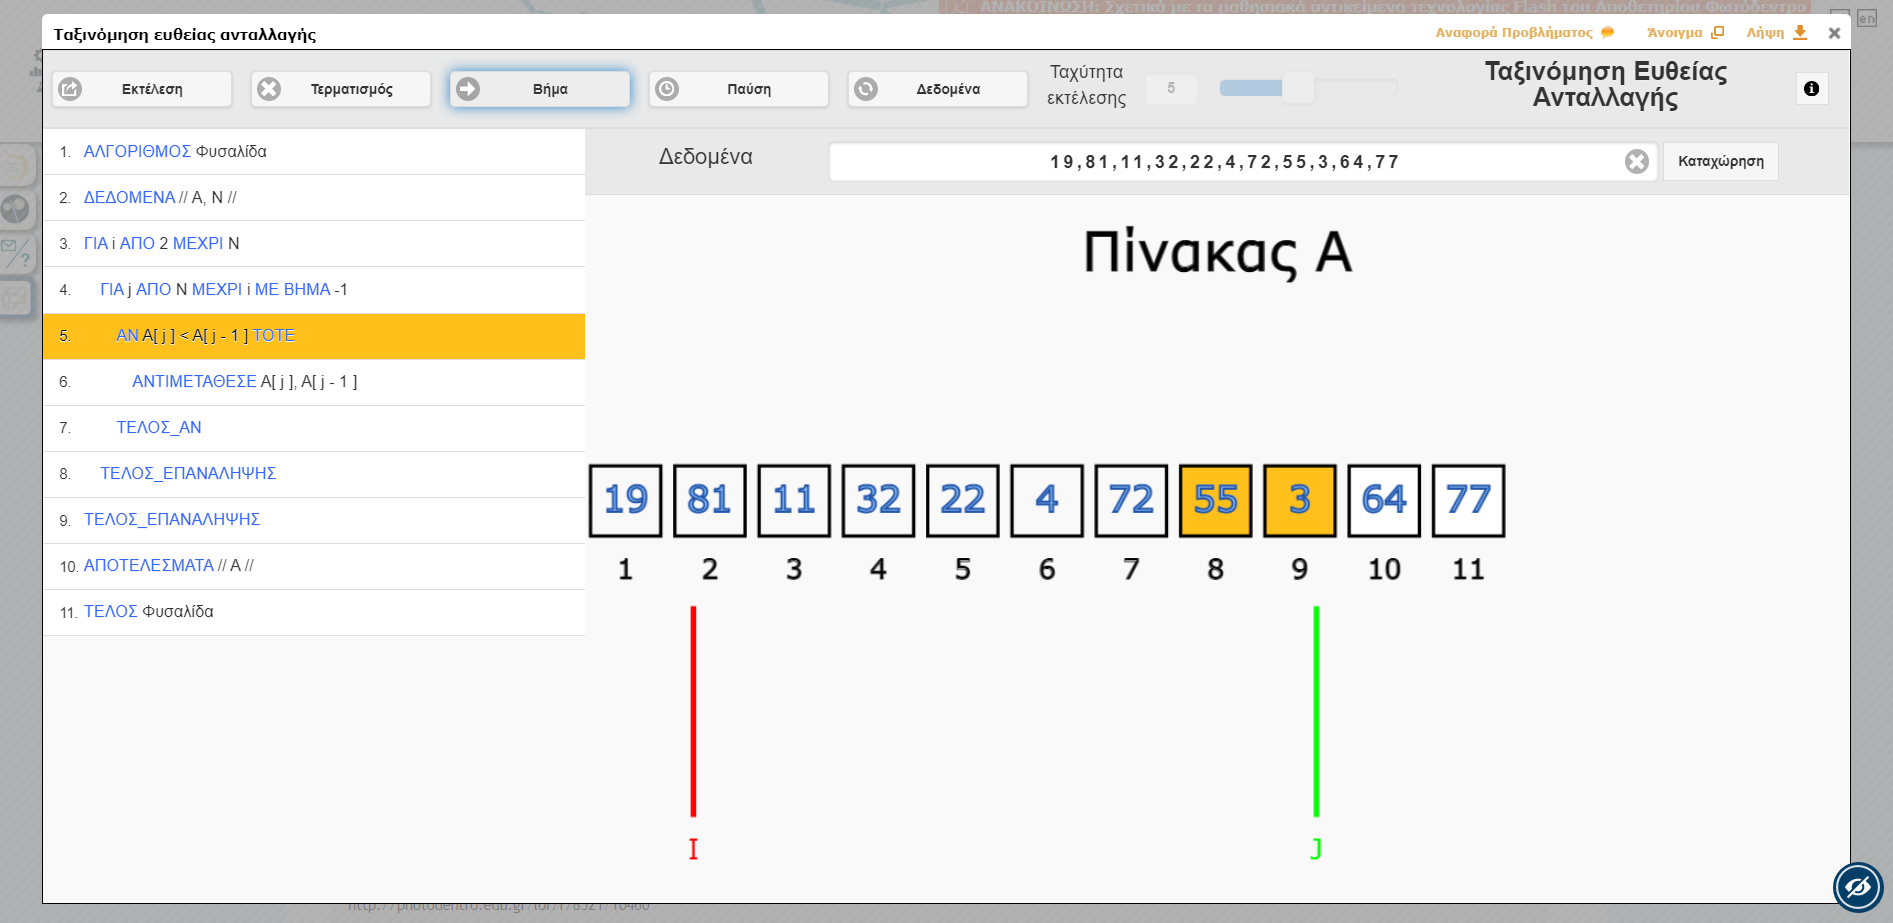This screenshot has width=1893, height=923.
Task: Submit data with Καταχώρηση button
Action: [1720, 162]
